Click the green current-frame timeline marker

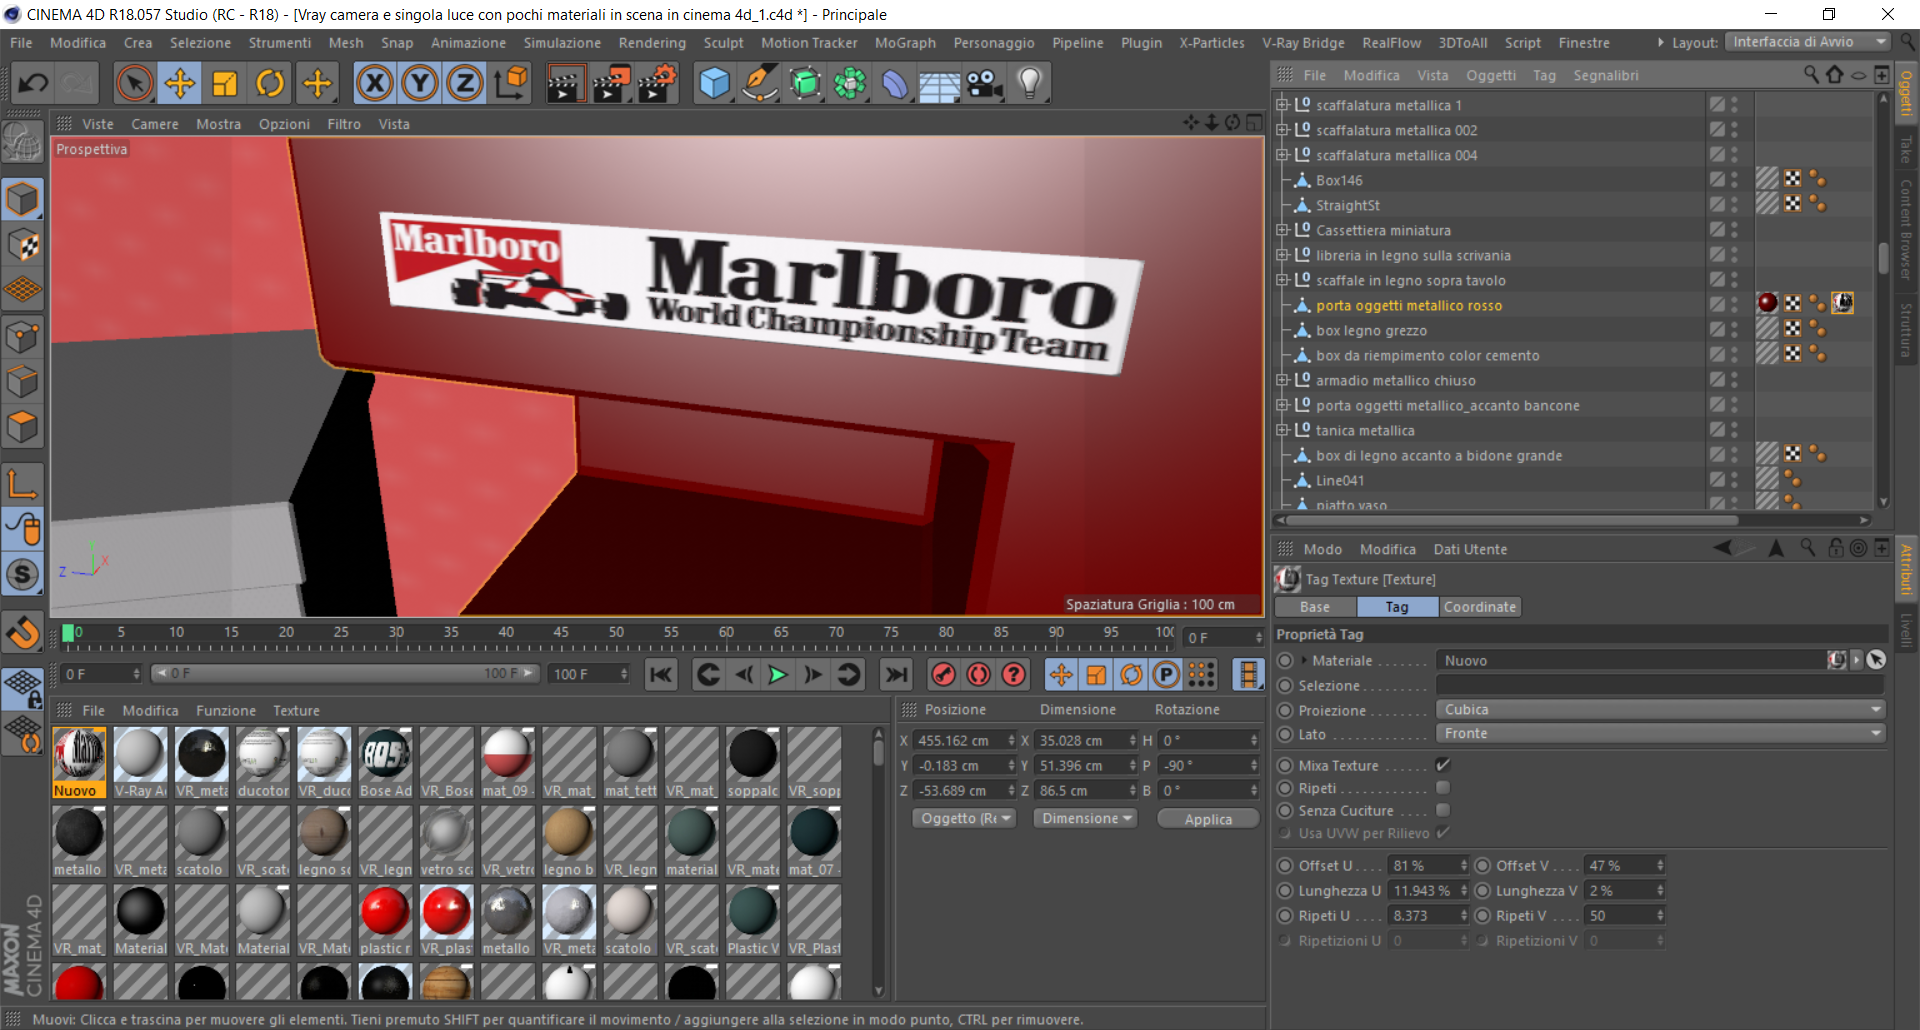(x=68, y=632)
